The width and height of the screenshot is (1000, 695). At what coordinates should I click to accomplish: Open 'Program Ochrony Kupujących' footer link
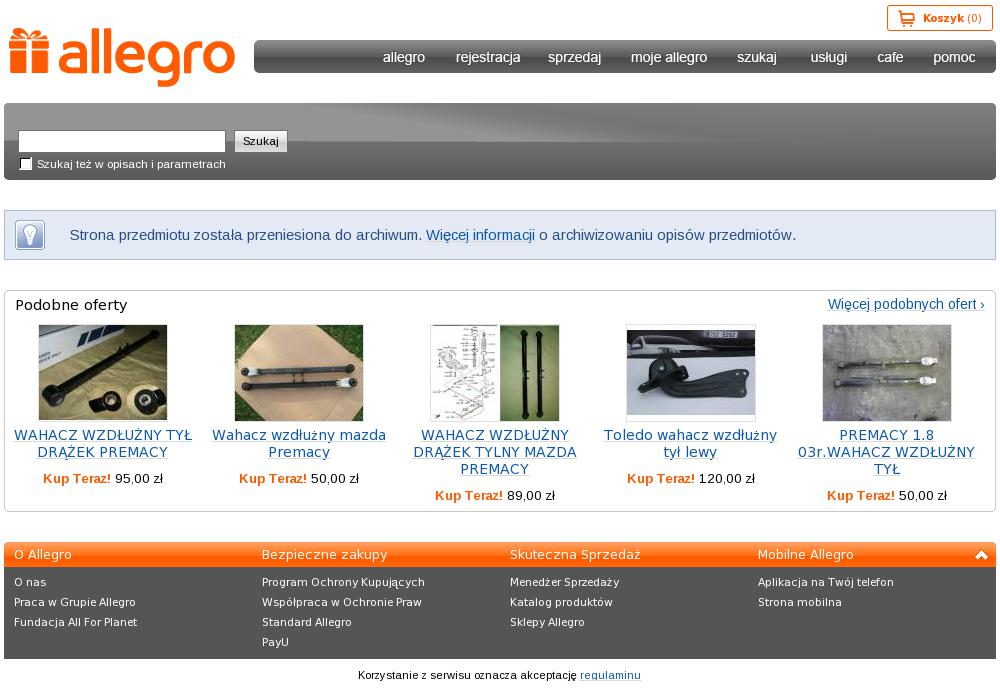[x=343, y=582]
